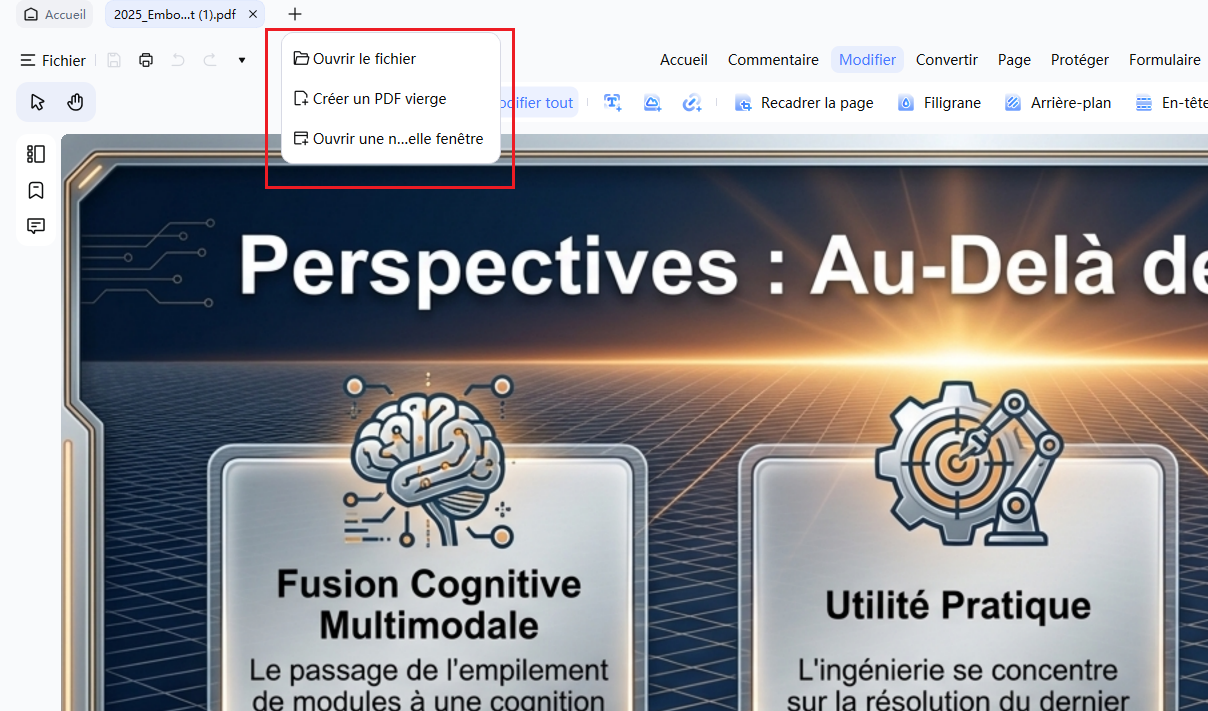Select the add text tool icon

[x=613, y=103]
